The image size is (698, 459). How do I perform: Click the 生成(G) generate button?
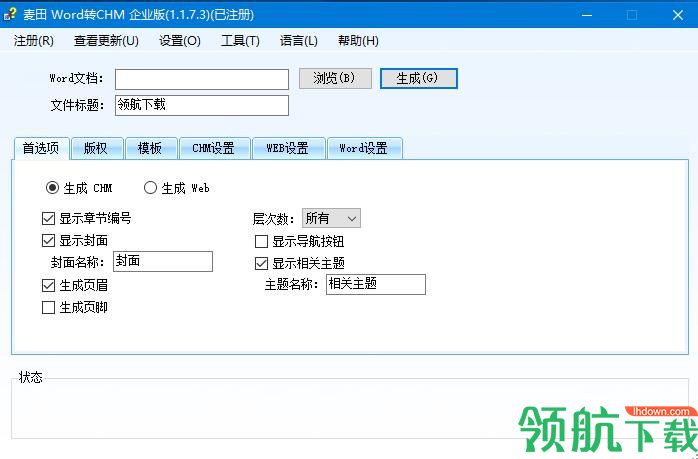[418, 78]
